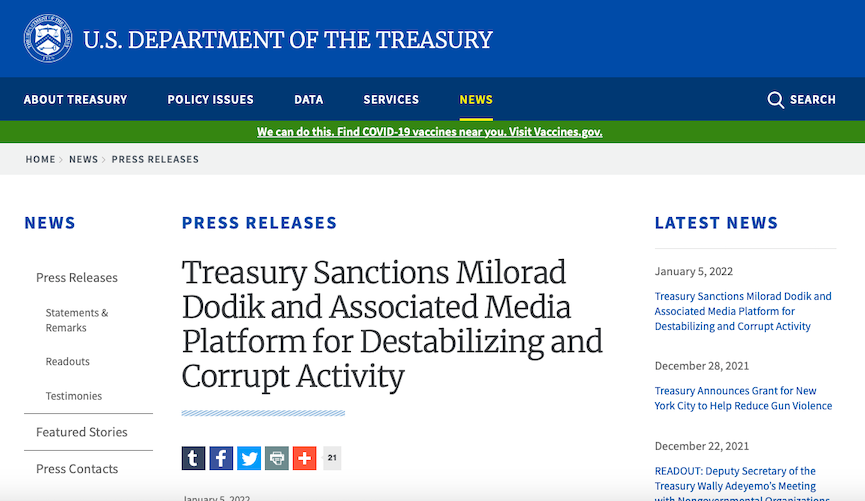The height and width of the screenshot is (501, 865).
Task: Open the Policy Issues menu
Action: click(211, 100)
